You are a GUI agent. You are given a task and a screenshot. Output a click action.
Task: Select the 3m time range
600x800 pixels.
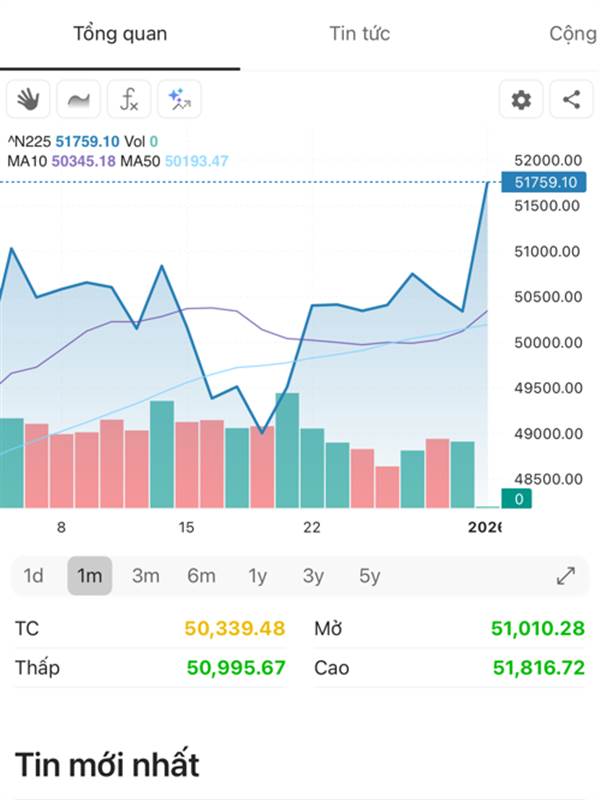point(146,576)
